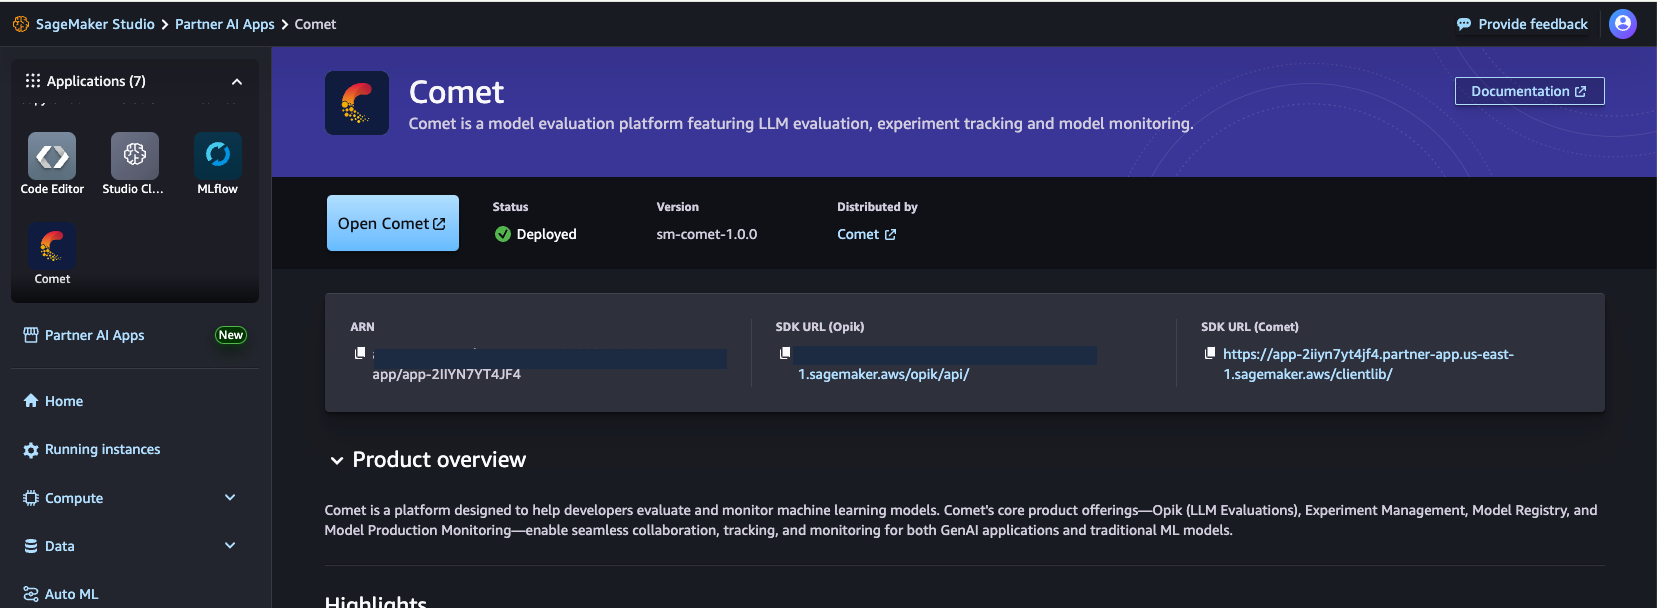
Task: Click the SageMaker Studio logo icon
Action: coord(21,24)
